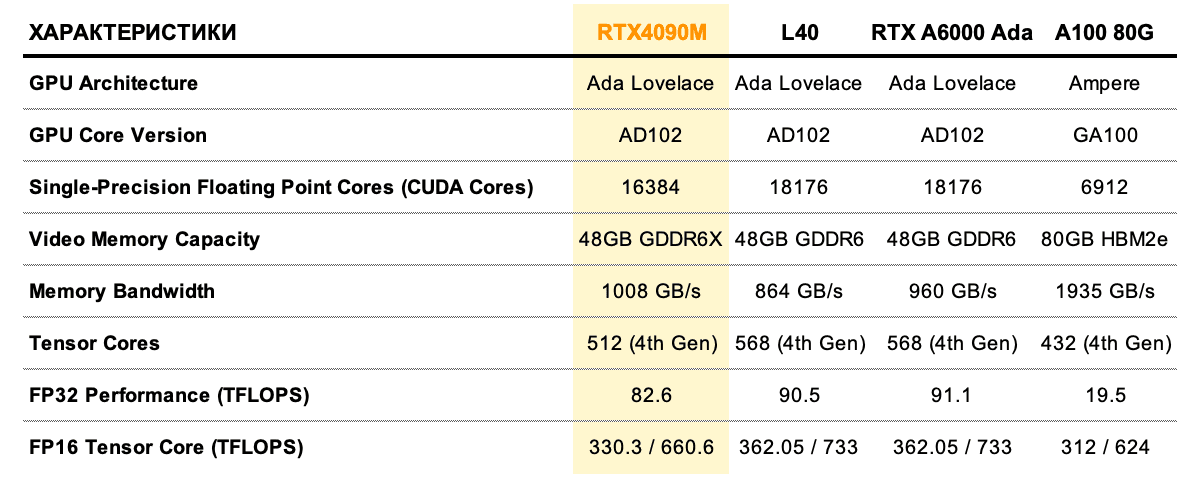Click FP16 Tensor Core (TFLOPS) label
The image size is (1200, 484).
166,447
